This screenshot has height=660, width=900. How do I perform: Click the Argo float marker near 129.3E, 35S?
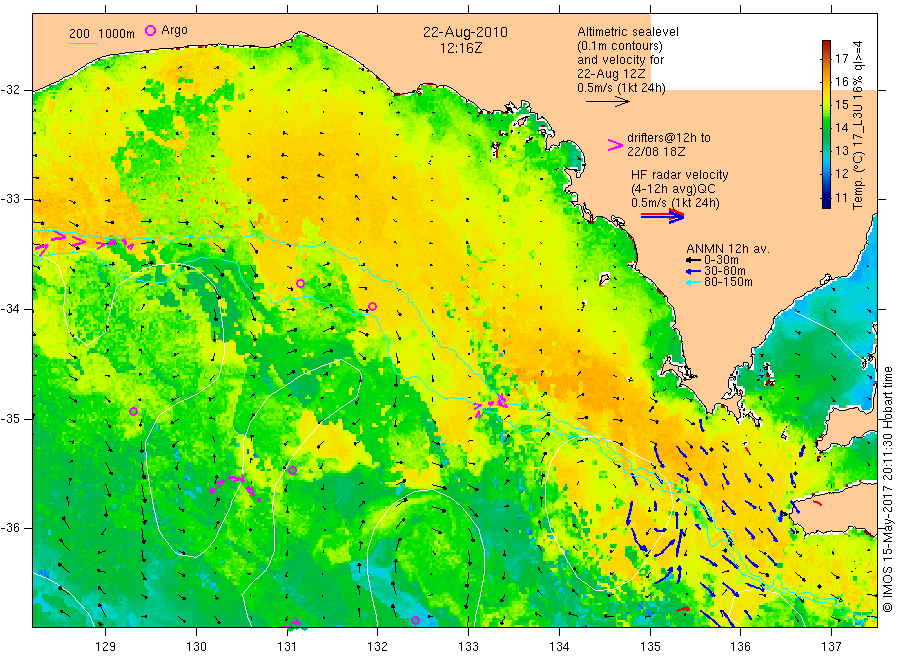(134, 411)
